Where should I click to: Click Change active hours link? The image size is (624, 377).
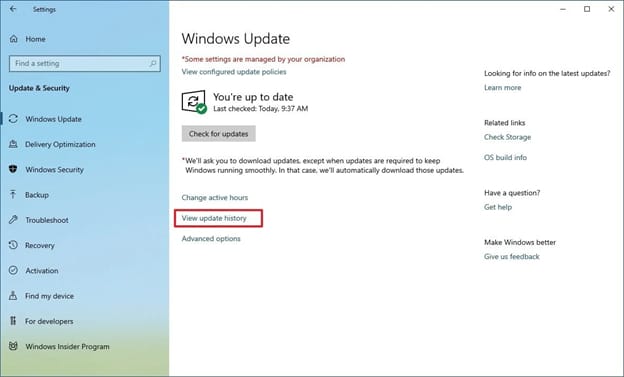click(215, 197)
